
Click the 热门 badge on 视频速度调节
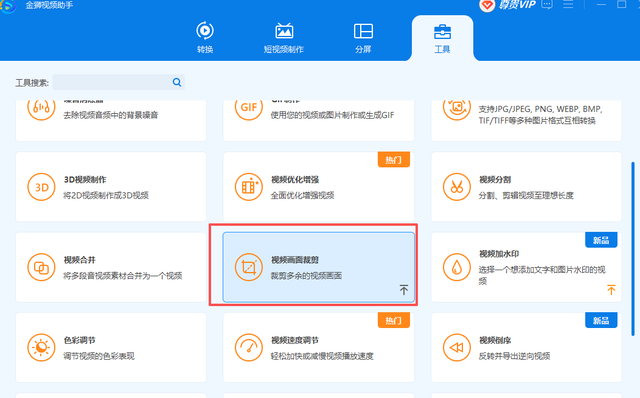(x=393, y=320)
